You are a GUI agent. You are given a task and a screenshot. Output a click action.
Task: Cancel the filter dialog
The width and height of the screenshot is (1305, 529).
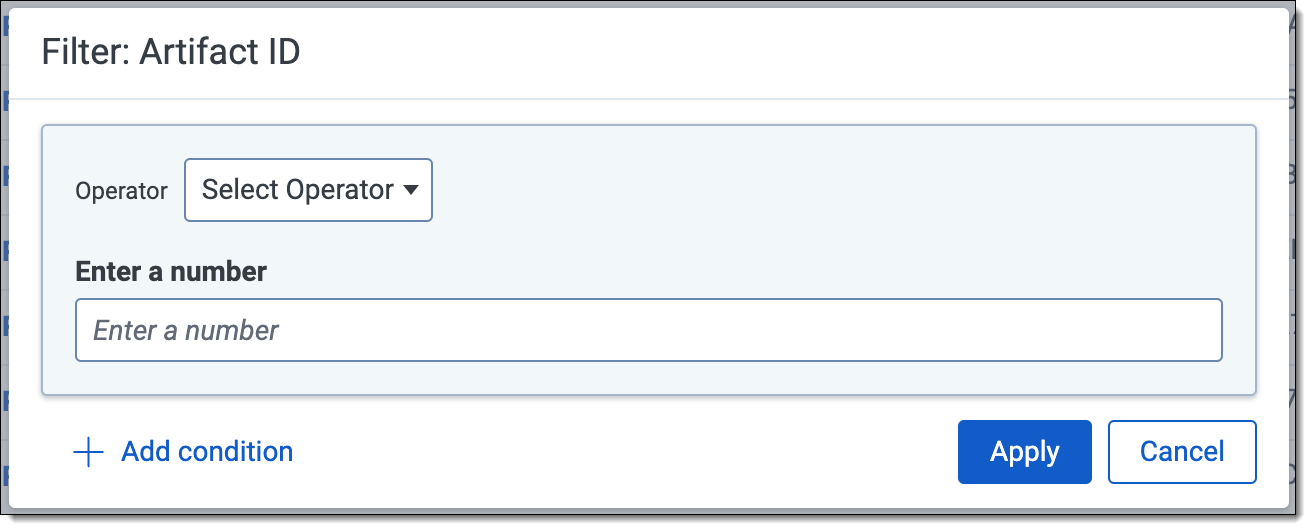(x=1182, y=452)
